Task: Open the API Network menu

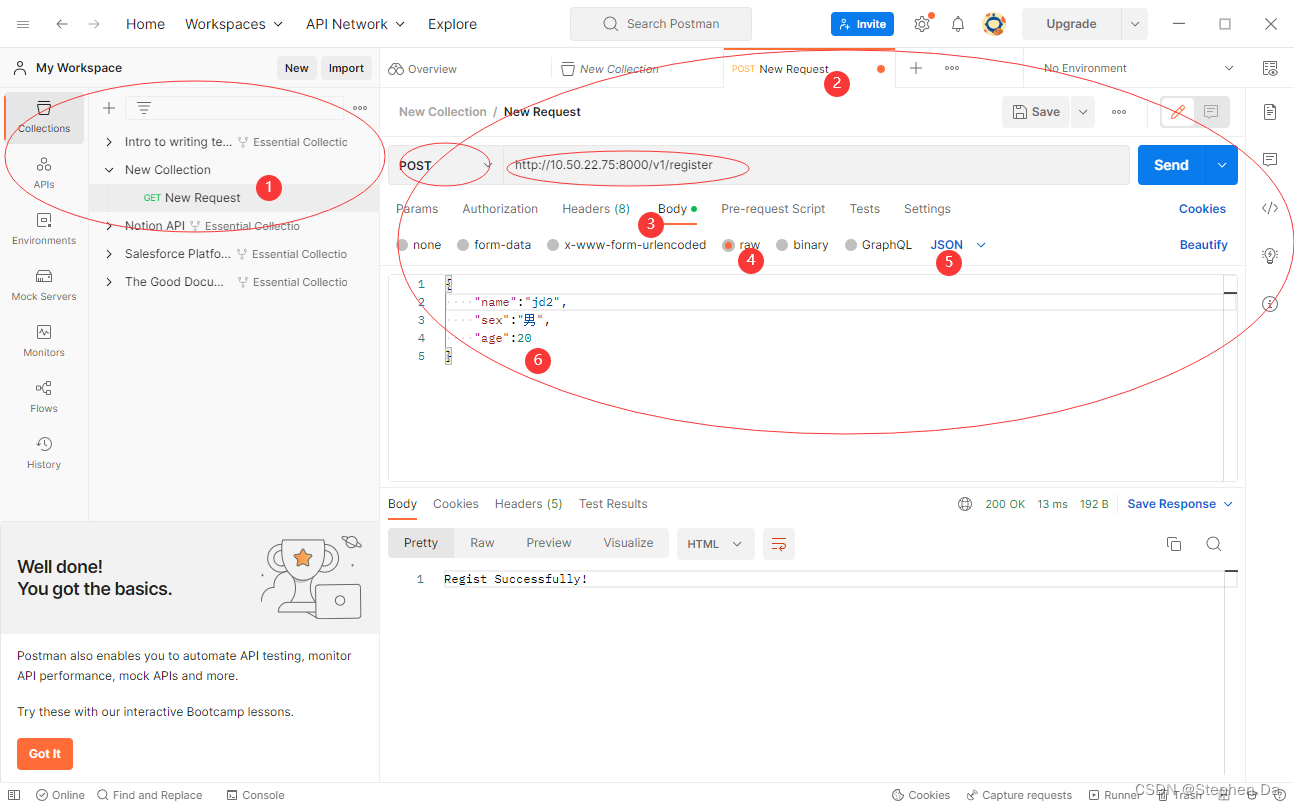Action: point(355,24)
